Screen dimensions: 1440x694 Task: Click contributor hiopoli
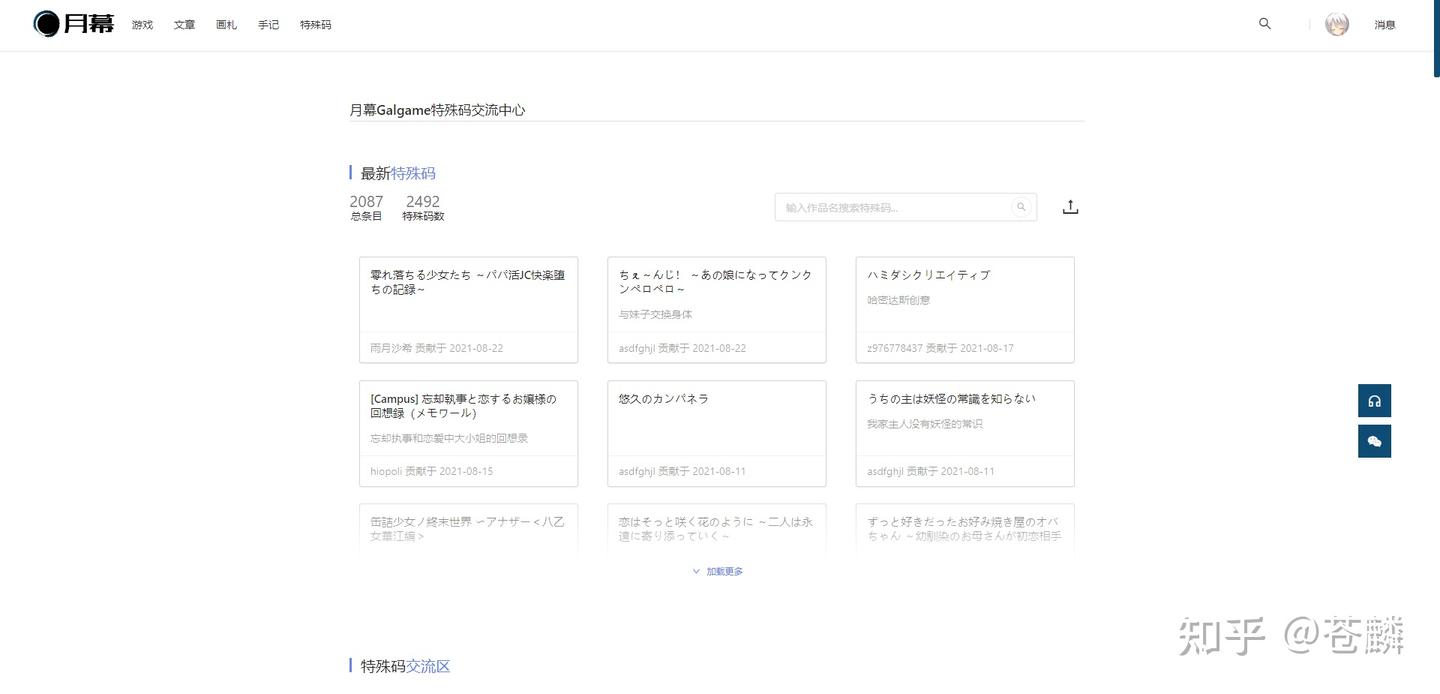pos(385,471)
